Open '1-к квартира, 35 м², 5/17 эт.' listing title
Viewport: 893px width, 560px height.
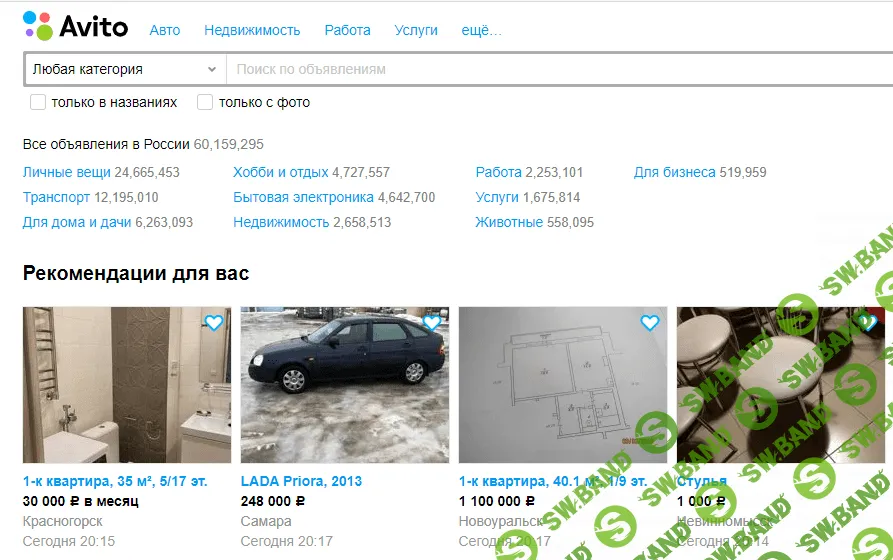(115, 481)
